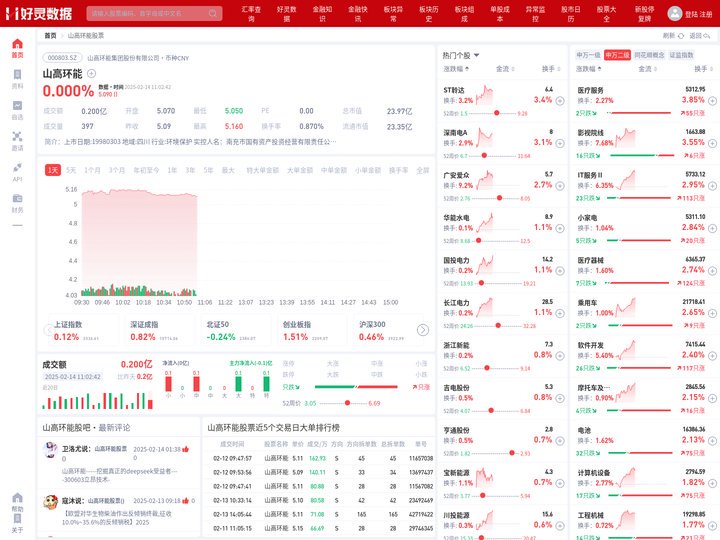Select the 1天 chart range
720x540 pixels.
pos(53,170)
